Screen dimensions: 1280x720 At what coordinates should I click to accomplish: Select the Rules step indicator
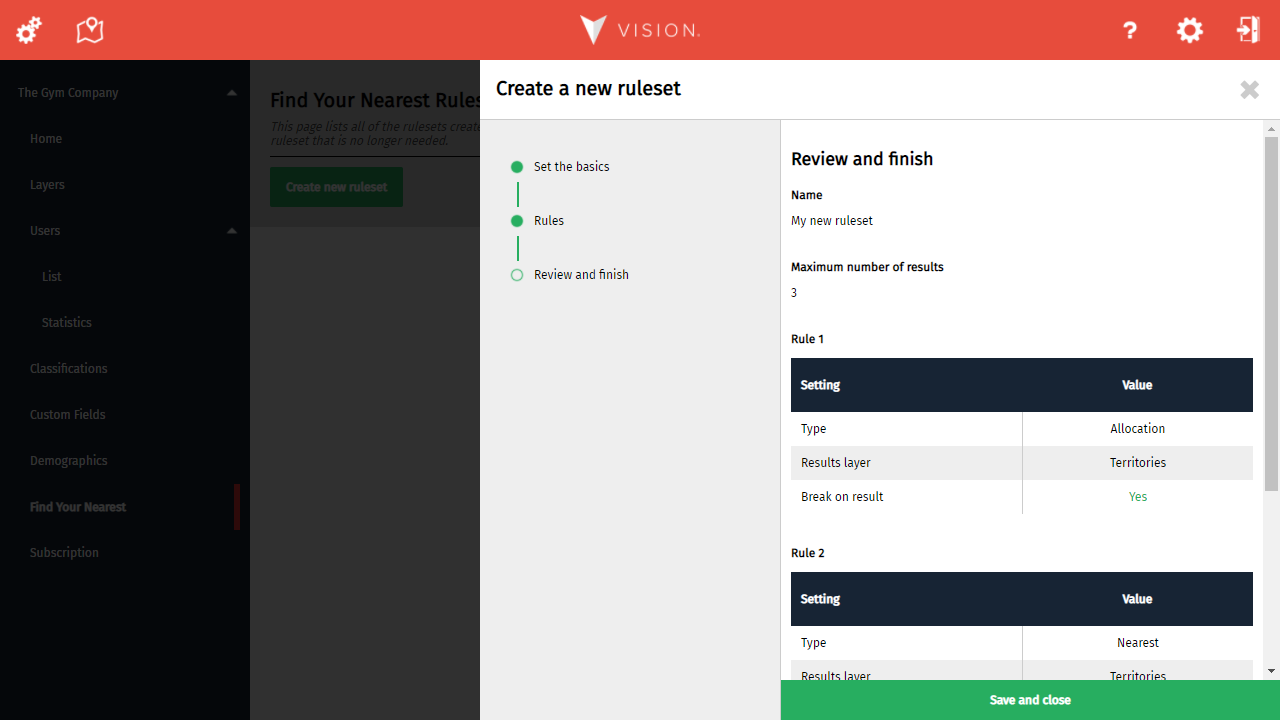coord(548,221)
